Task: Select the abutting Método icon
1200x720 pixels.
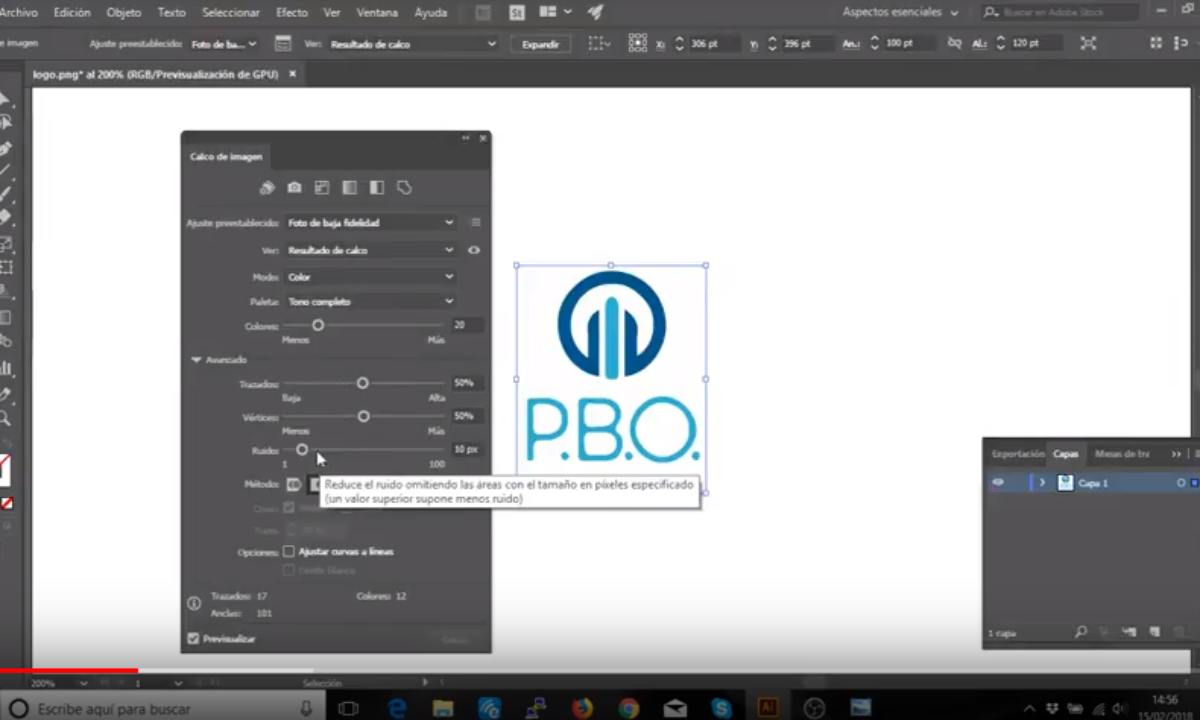Action: click(x=293, y=484)
